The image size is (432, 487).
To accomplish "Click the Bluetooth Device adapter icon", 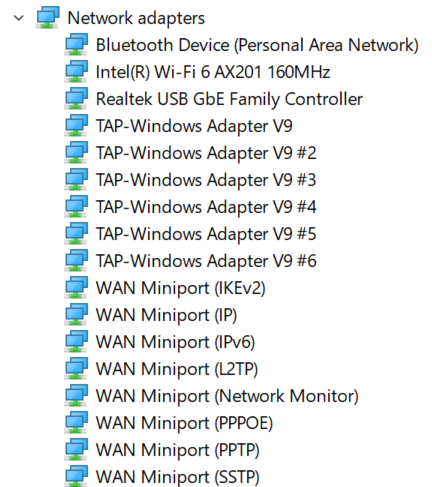I will (x=76, y=44).
